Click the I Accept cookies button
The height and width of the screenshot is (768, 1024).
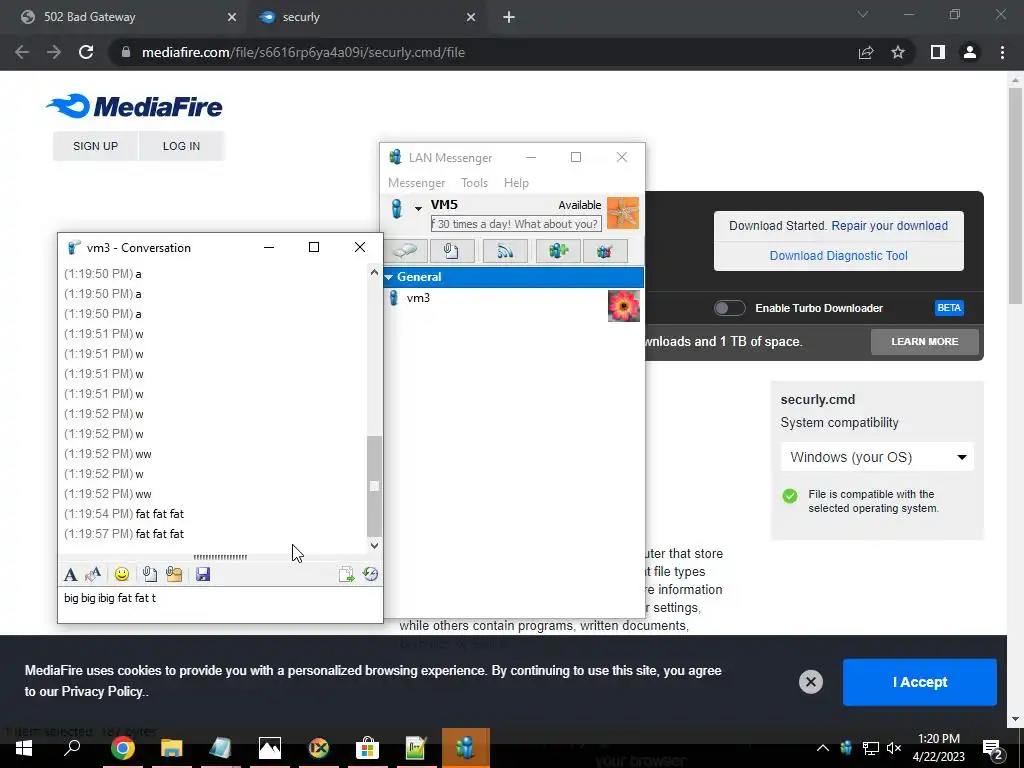click(x=920, y=682)
